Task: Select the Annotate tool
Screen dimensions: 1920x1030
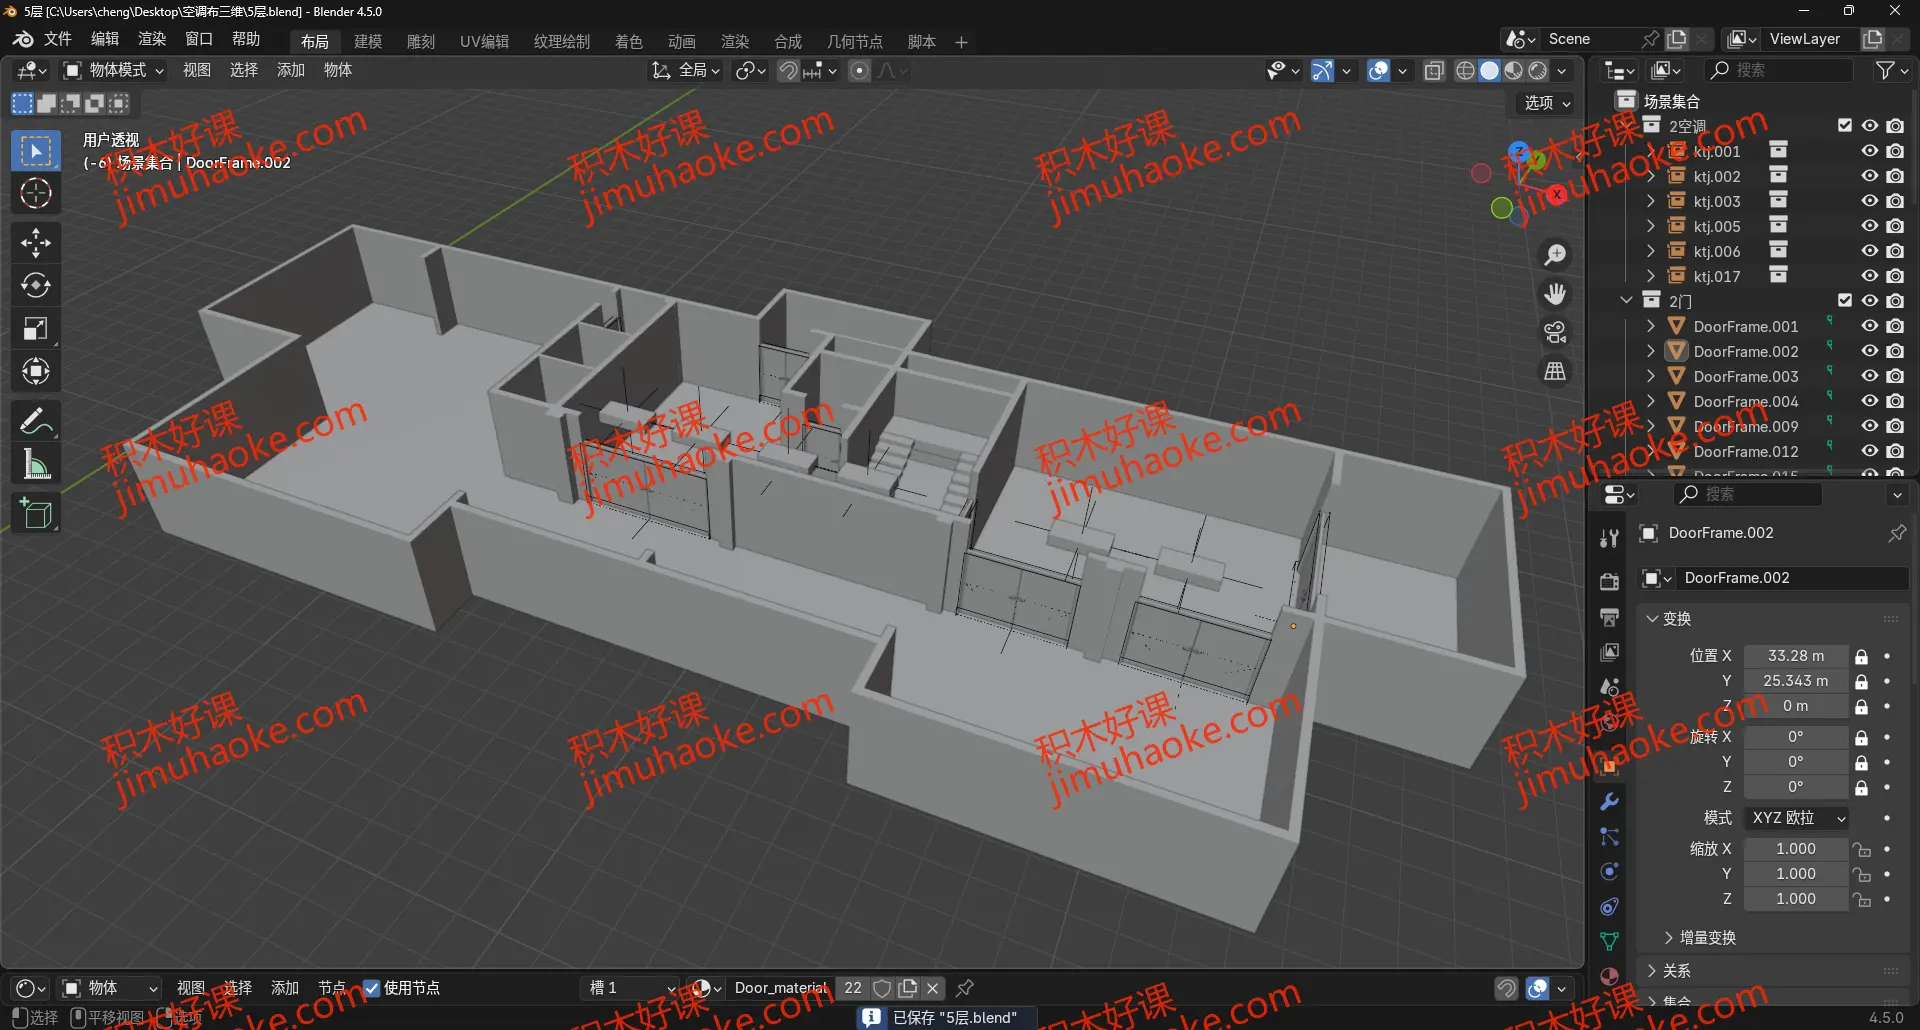Action: [36, 420]
